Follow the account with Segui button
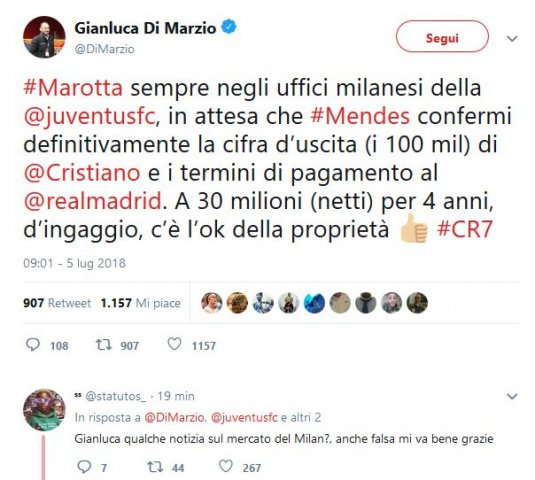535x480 pixels. click(442, 37)
